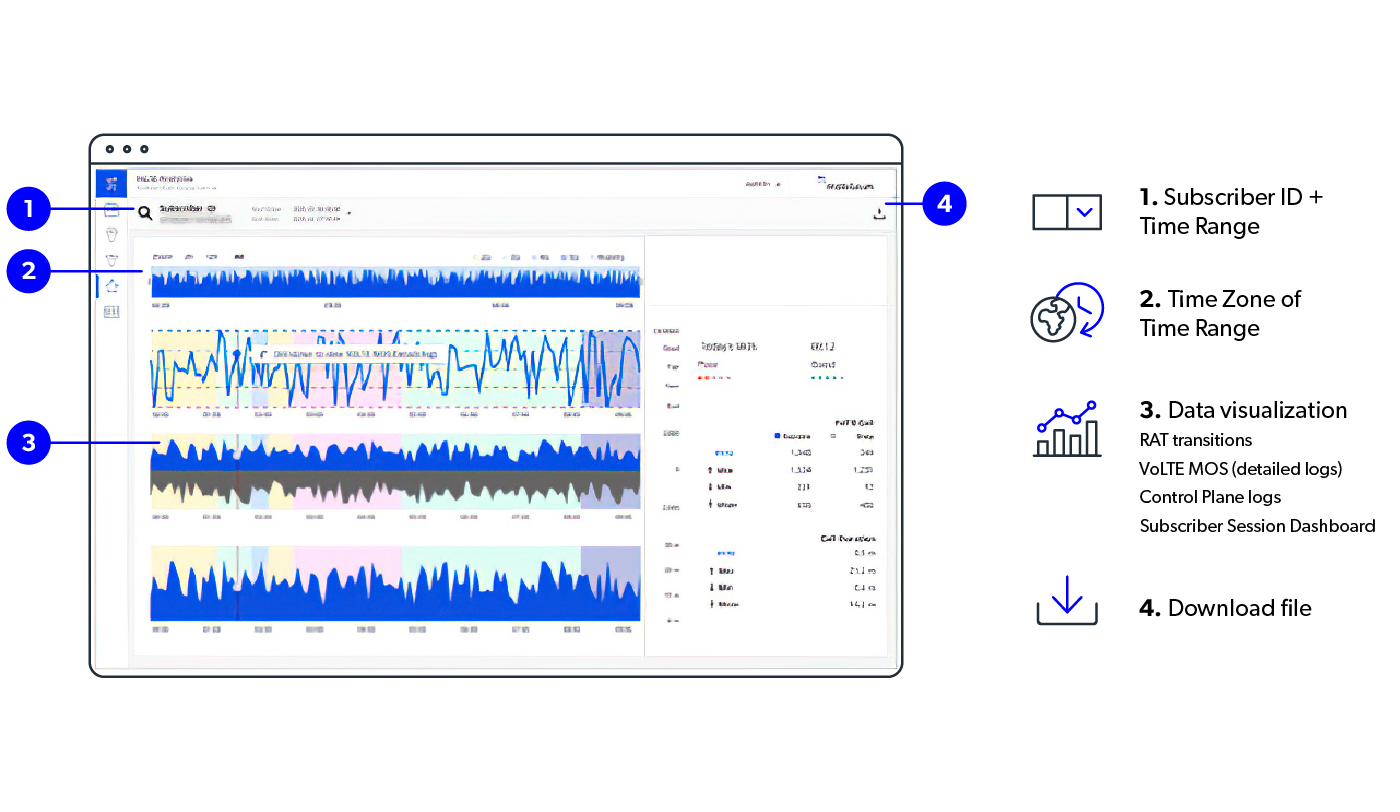Open the bottom grid-style sidebar icon
This screenshot has height=812, width=1400.
(x=111, y=312)
